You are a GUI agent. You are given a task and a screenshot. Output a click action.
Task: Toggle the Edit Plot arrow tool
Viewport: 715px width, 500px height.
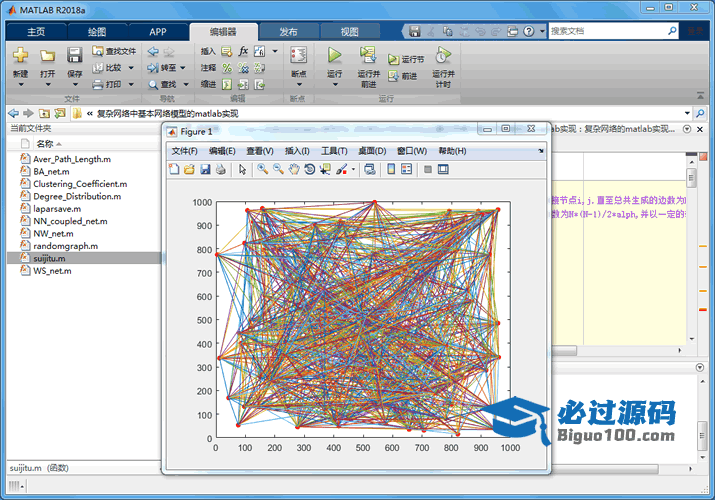(242, 170)
